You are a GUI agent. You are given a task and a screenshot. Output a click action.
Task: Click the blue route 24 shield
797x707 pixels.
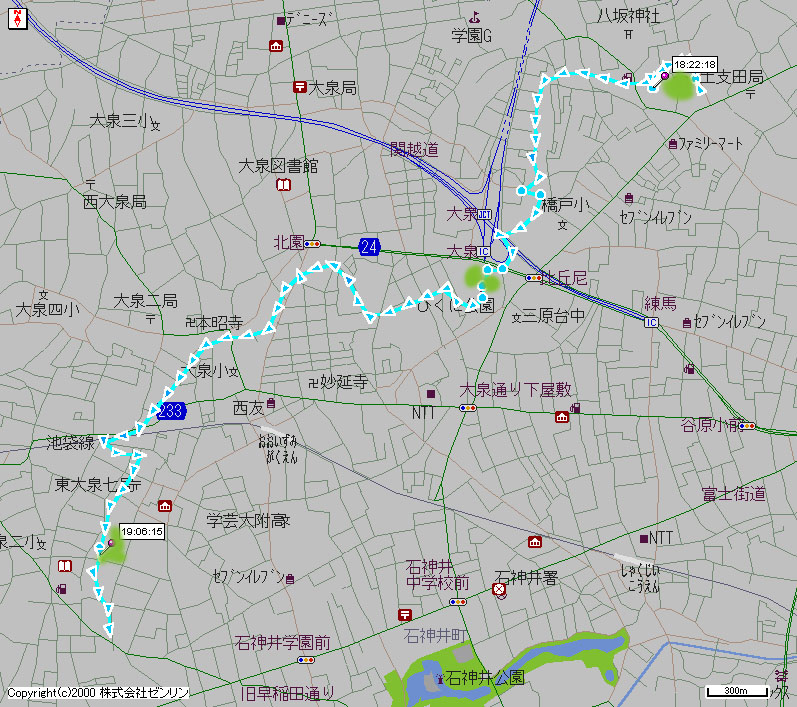pos(369,245)
